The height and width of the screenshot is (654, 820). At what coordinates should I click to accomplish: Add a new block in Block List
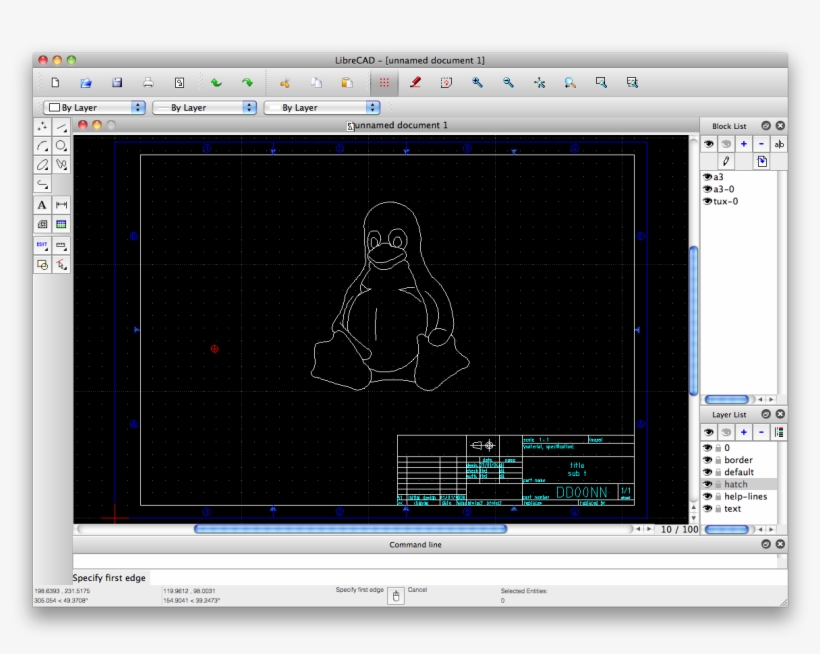click(744, 144)
